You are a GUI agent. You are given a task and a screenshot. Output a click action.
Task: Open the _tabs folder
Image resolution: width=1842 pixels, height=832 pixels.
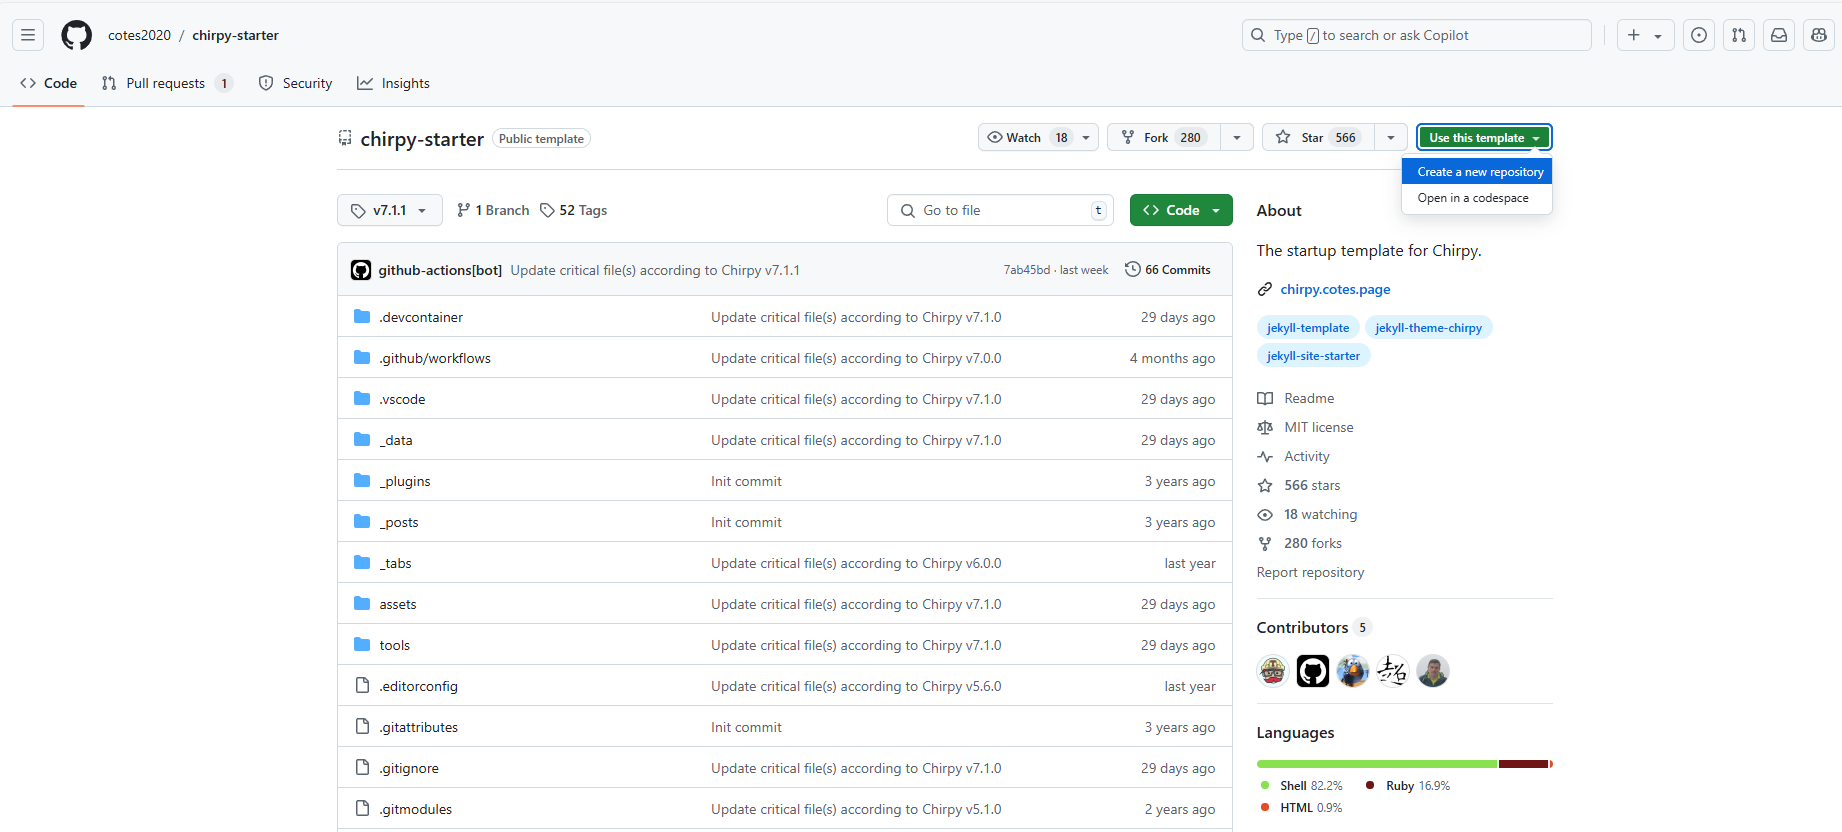pyautogui.click(x=395, y=563)
